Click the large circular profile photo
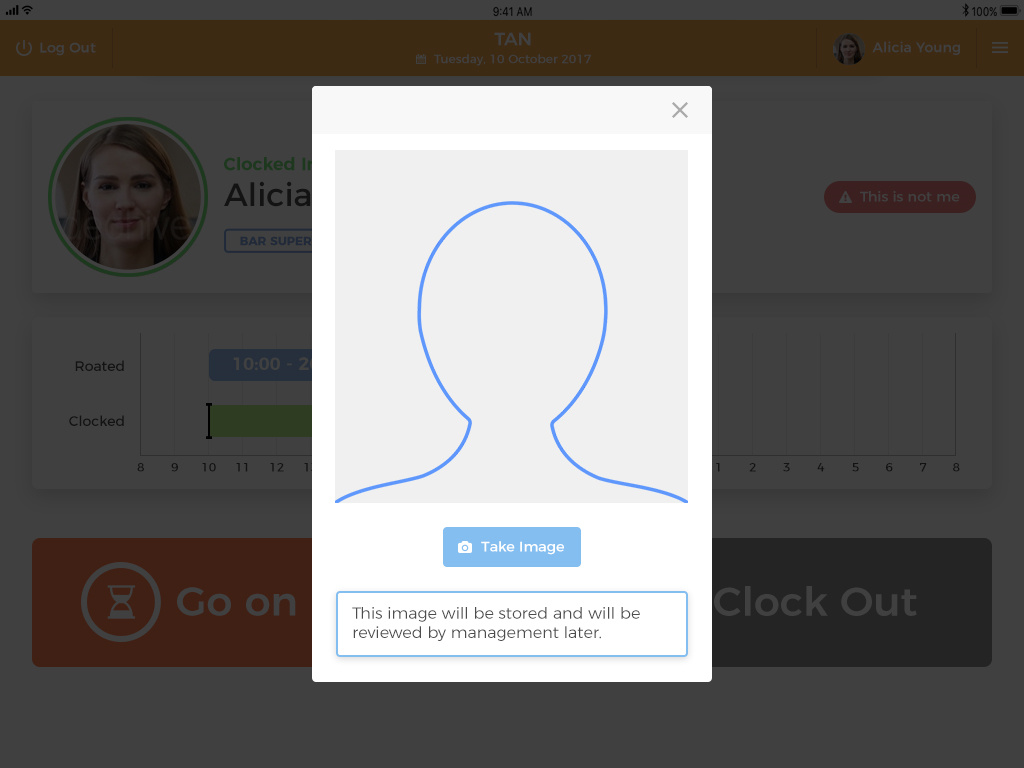This screenshot has height=768, width=1024. coord(127,197)
